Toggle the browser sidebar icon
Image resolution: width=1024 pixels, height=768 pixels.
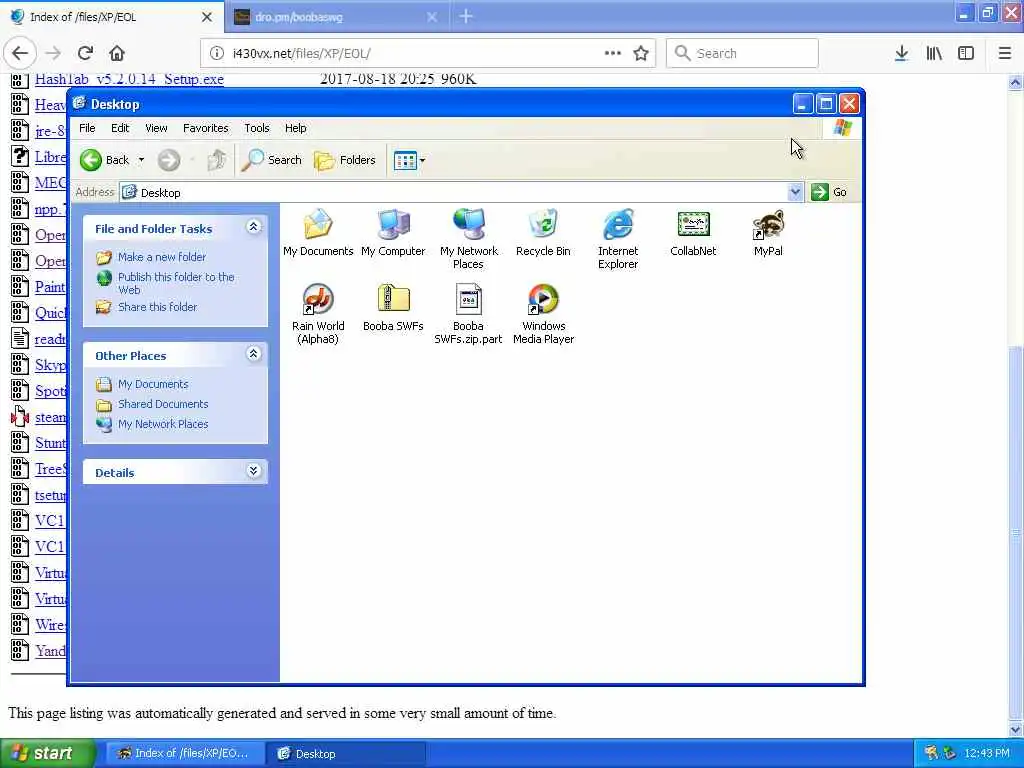[x=966, y=53]
